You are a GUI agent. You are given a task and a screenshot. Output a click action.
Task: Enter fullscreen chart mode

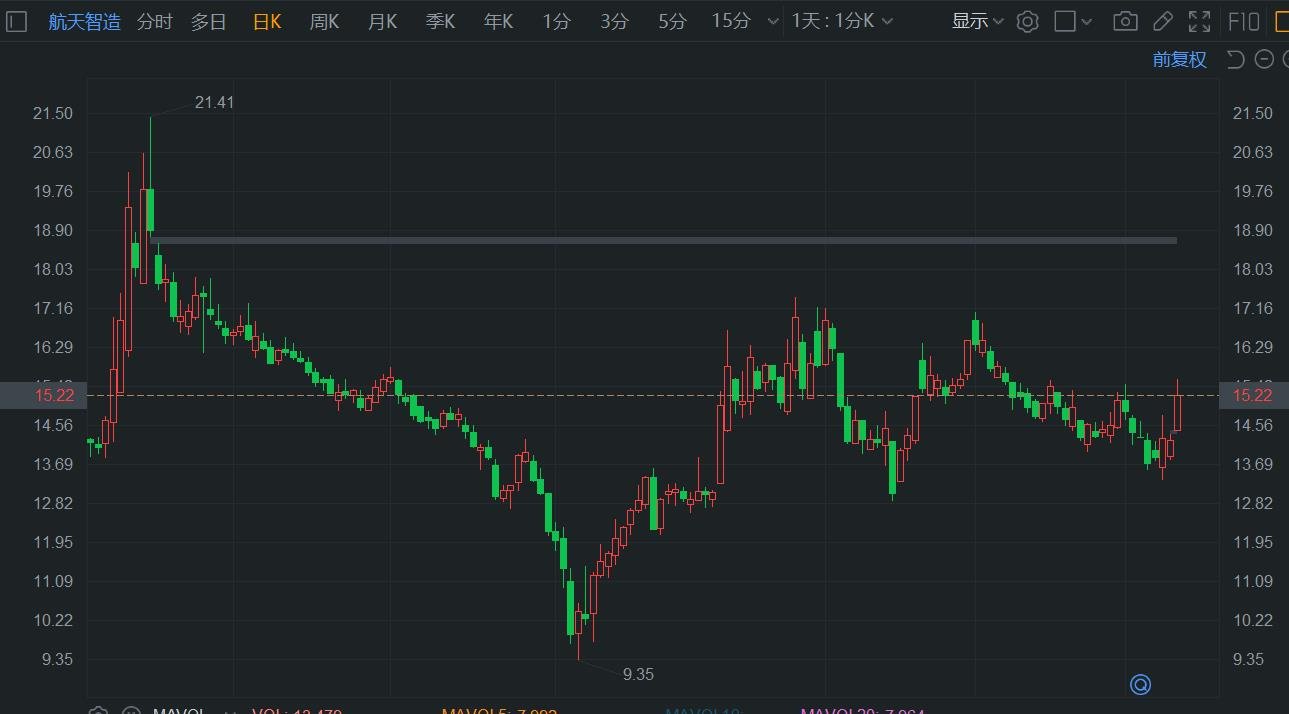pyautogui.click(x=1199, y=21)
